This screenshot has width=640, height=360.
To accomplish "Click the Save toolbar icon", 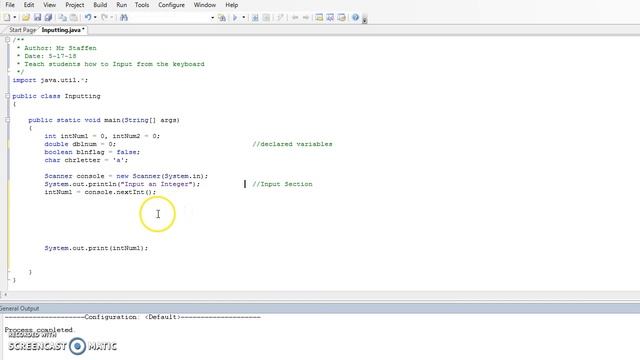I will [x=37, y=18].
